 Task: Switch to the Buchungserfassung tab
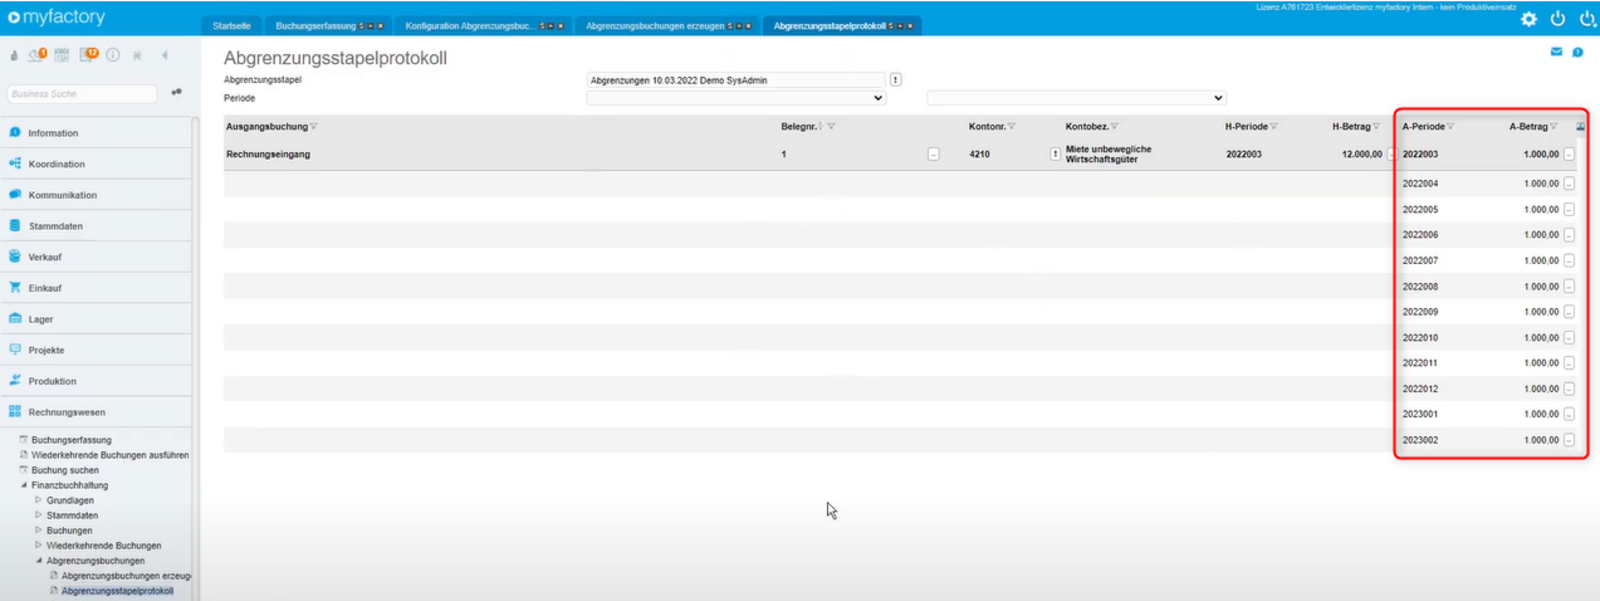316,26
